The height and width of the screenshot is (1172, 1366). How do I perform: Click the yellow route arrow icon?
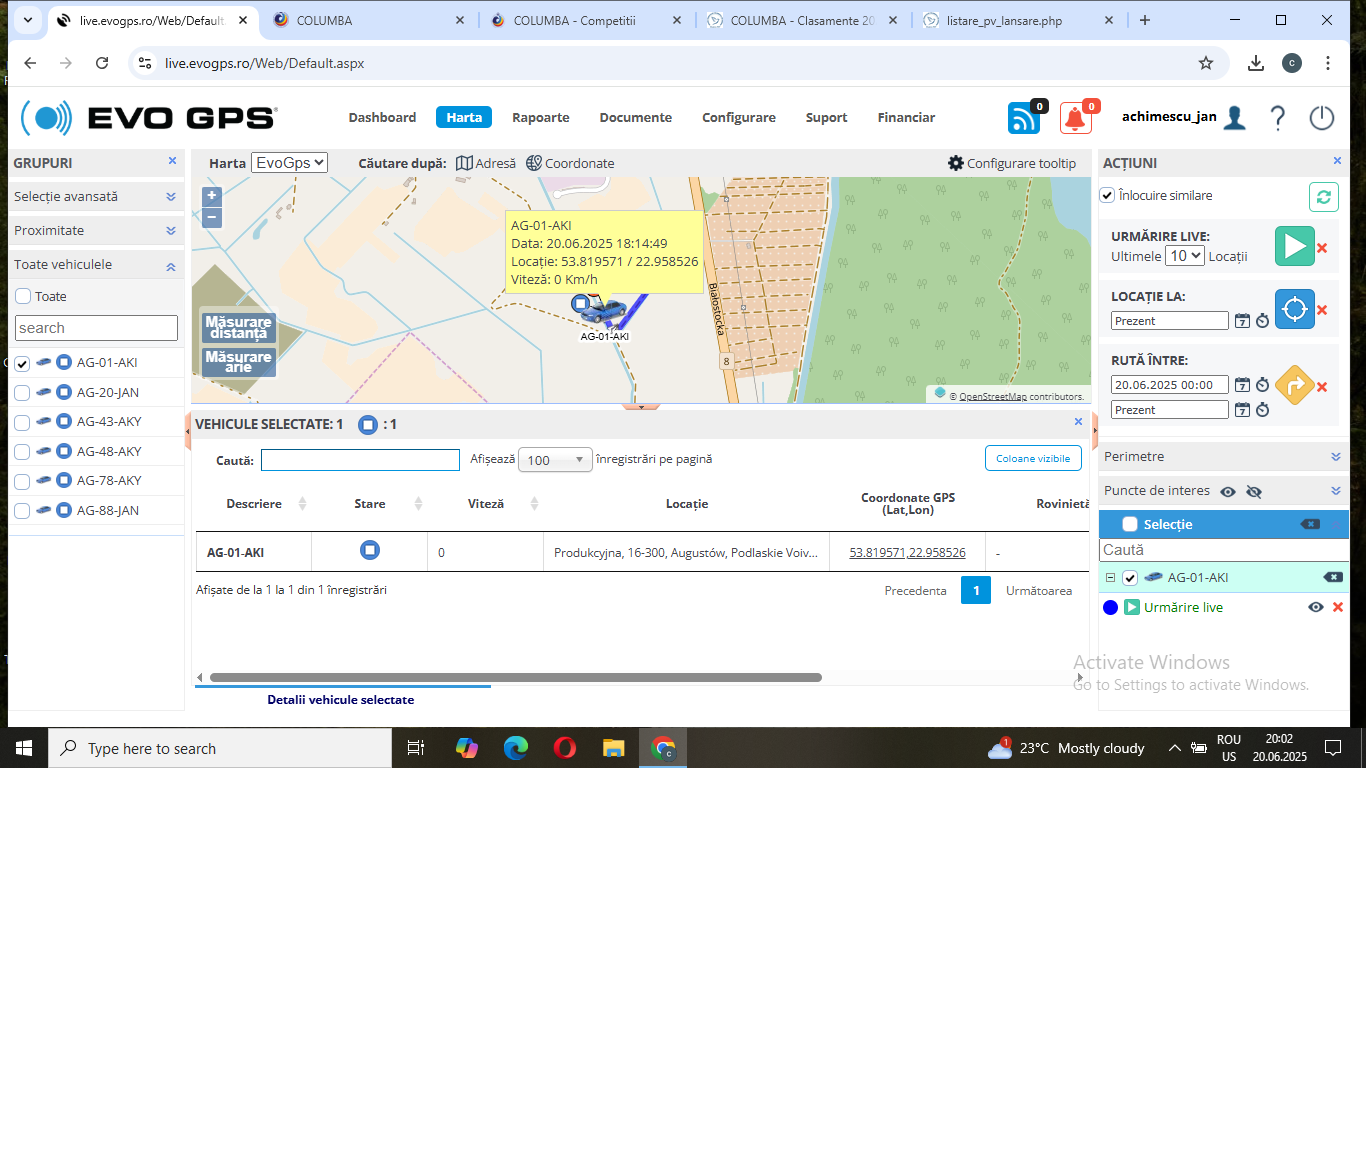click(x=1294, y=385)
